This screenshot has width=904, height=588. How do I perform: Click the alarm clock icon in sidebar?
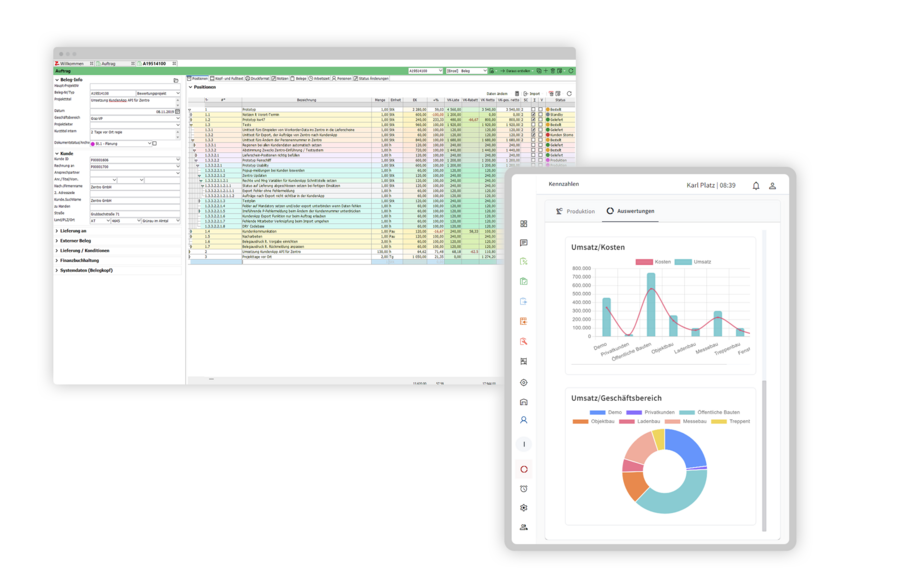(x=523, y=488)
